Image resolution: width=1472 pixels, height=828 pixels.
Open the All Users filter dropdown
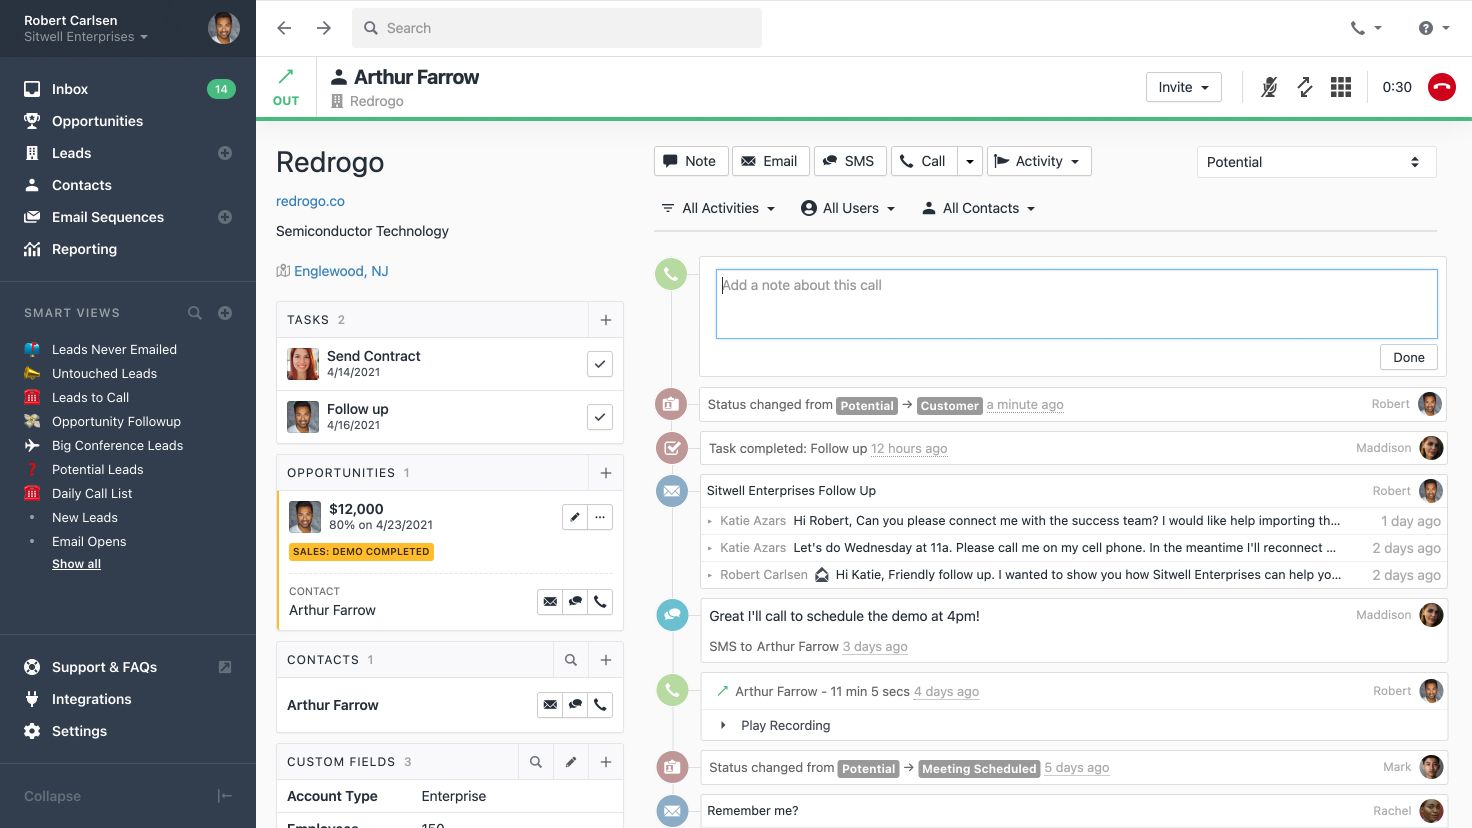click(848, 208)
